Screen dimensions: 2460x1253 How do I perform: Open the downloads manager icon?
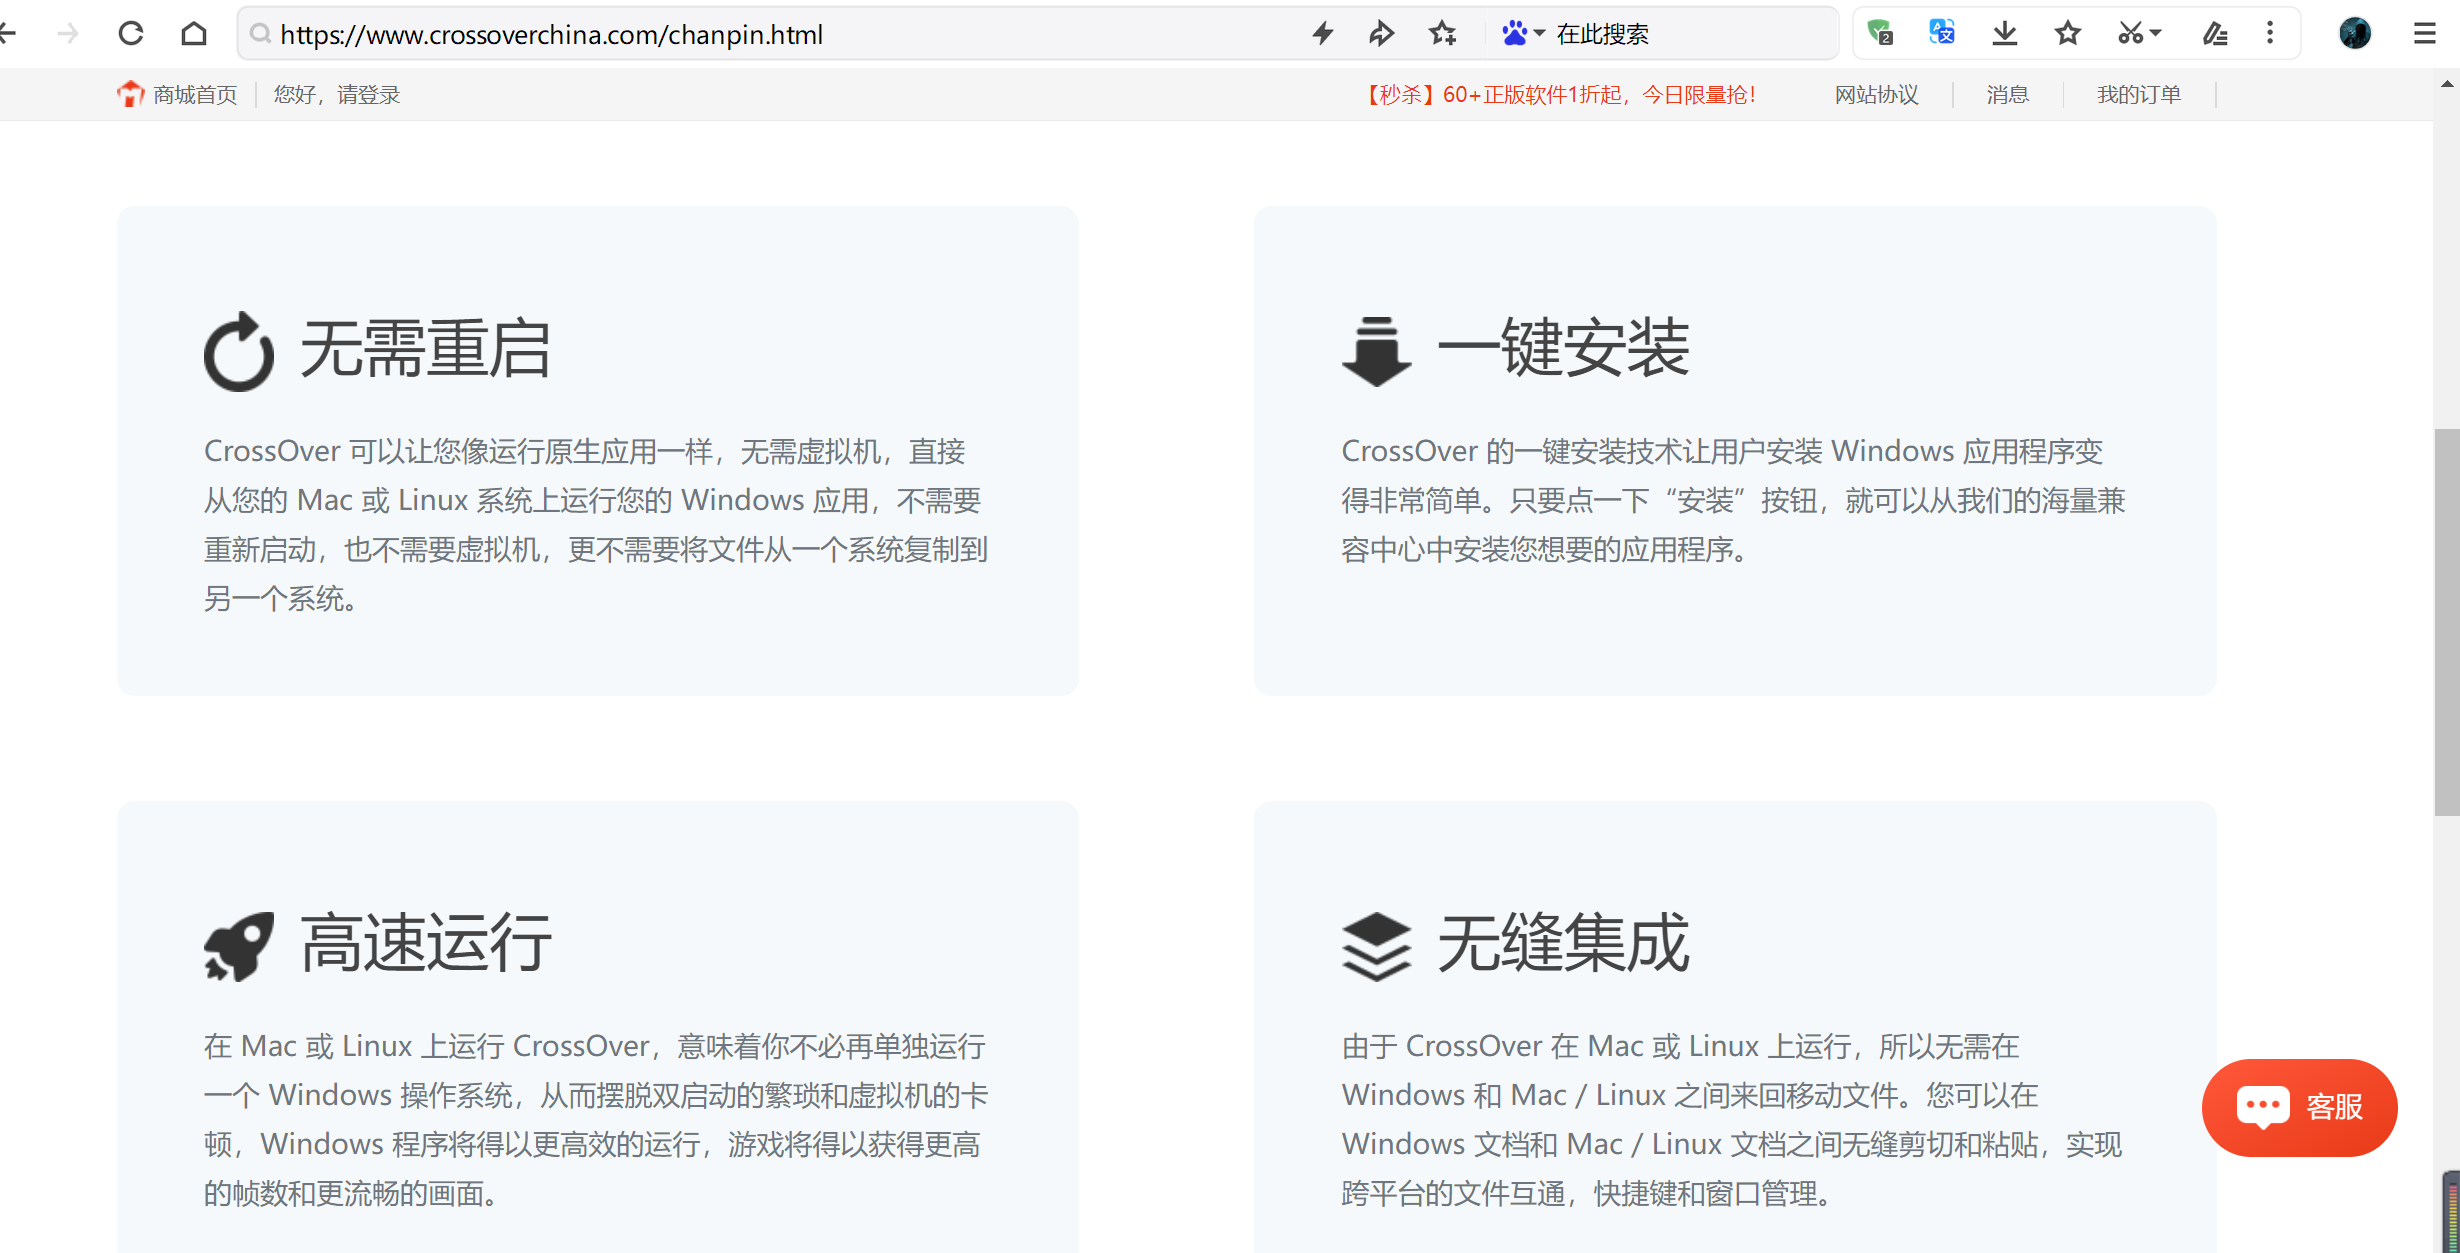[2004, 34]
